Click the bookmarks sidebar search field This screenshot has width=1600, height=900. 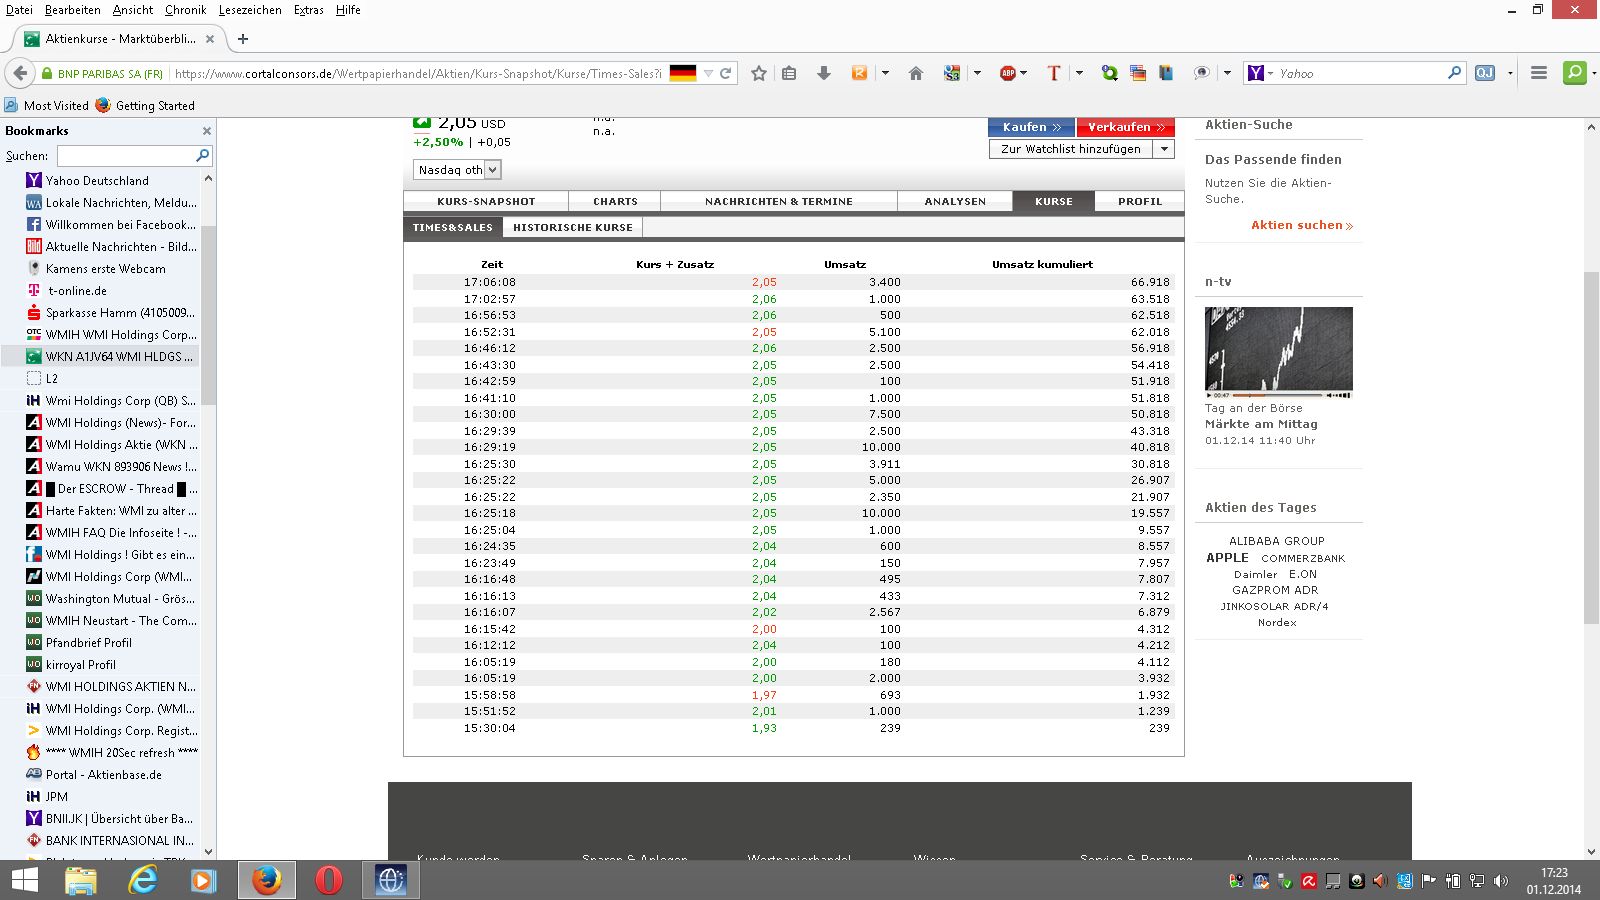(126, 156)
